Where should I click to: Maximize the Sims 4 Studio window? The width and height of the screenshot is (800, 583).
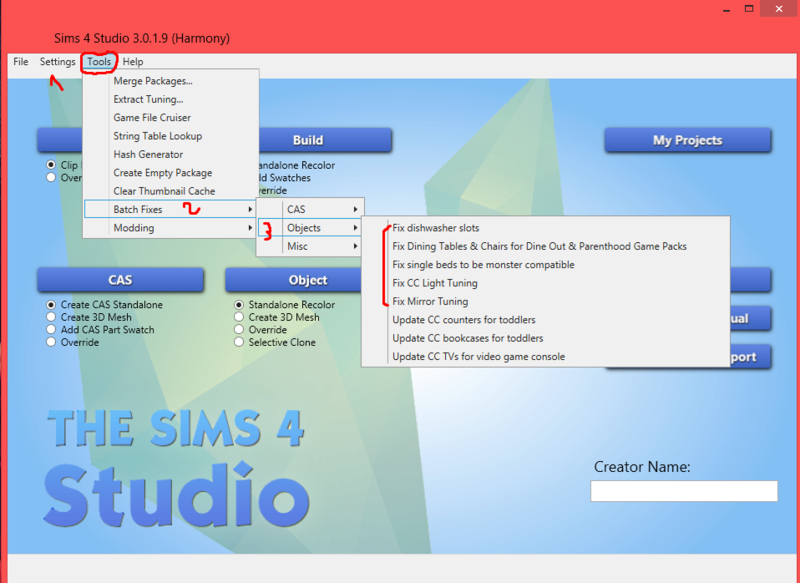[x=749, y=9]
